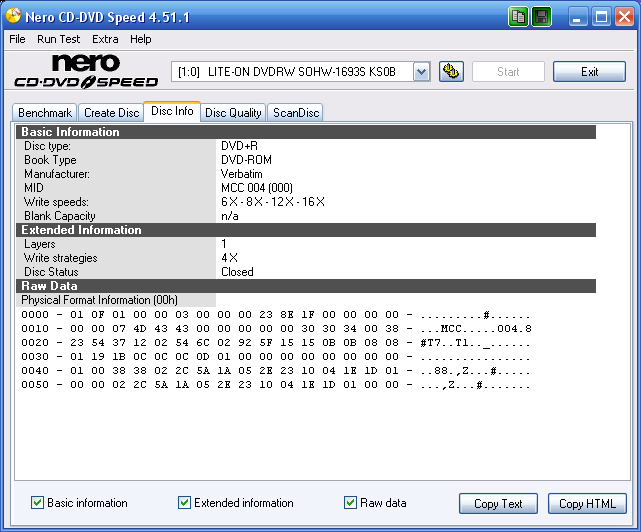Click the Blank Capacity label
The height and width of the screenshot is (532, 641).
point(60,216)
